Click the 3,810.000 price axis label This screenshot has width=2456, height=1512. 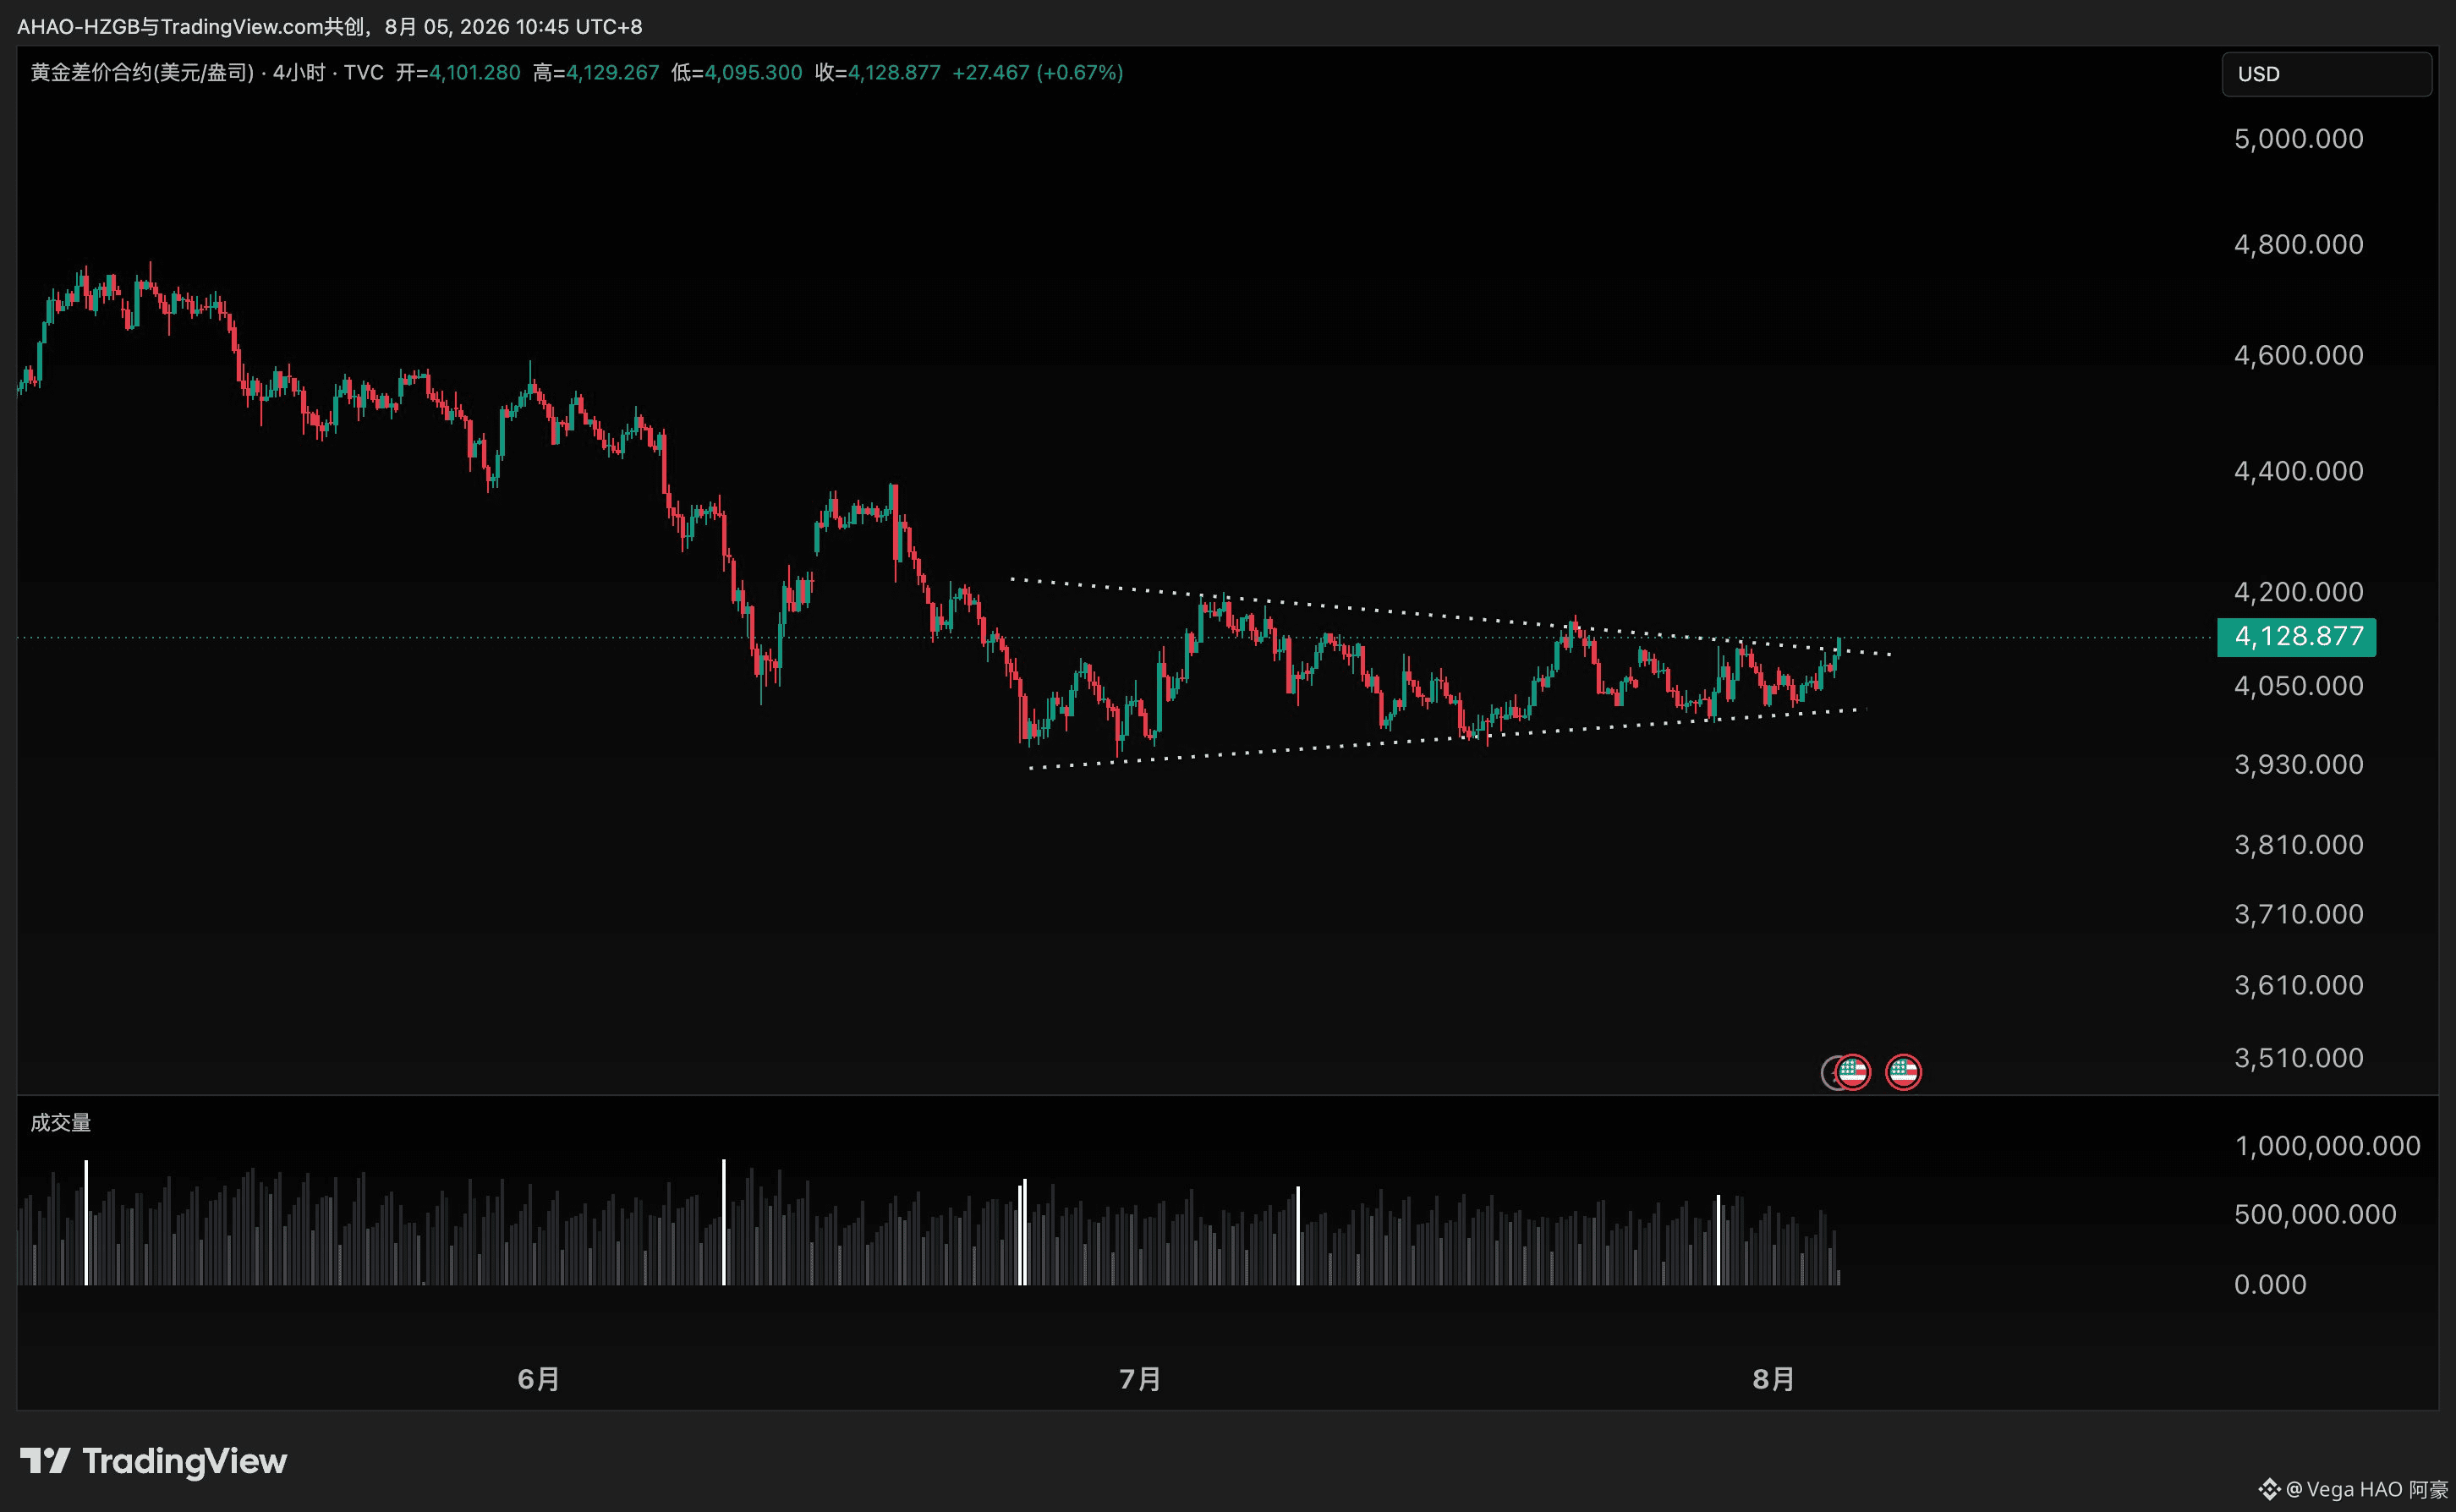coord(2299,845)
